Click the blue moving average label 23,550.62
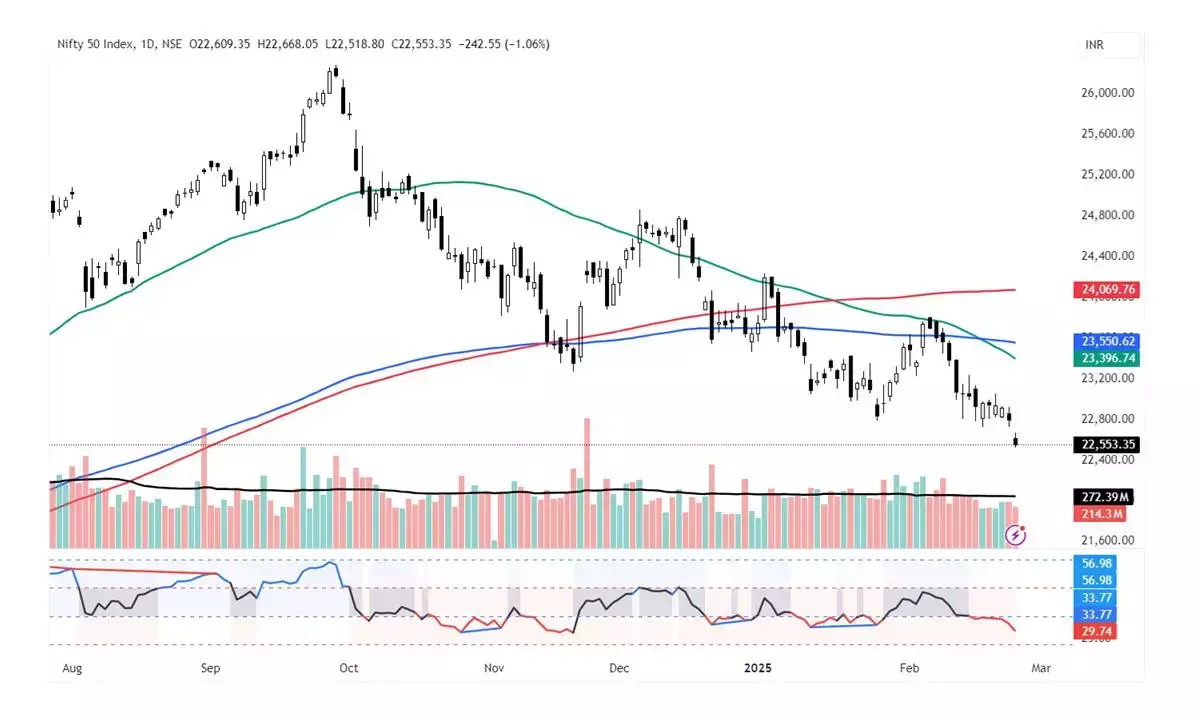The width and height of the screenshot is (1200, 720). point(1107,341)
